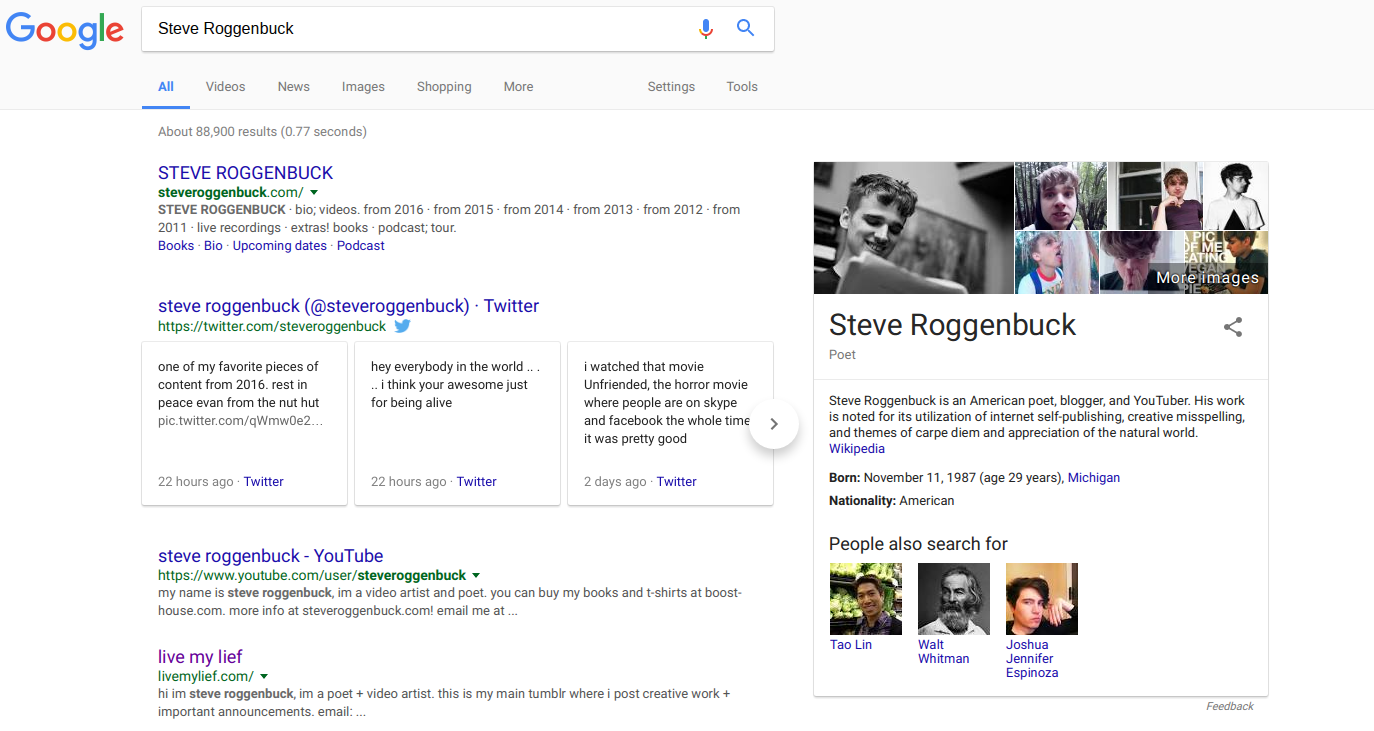Click into the search box text field
Screen dimensions: 1374x731
(420, 29)
